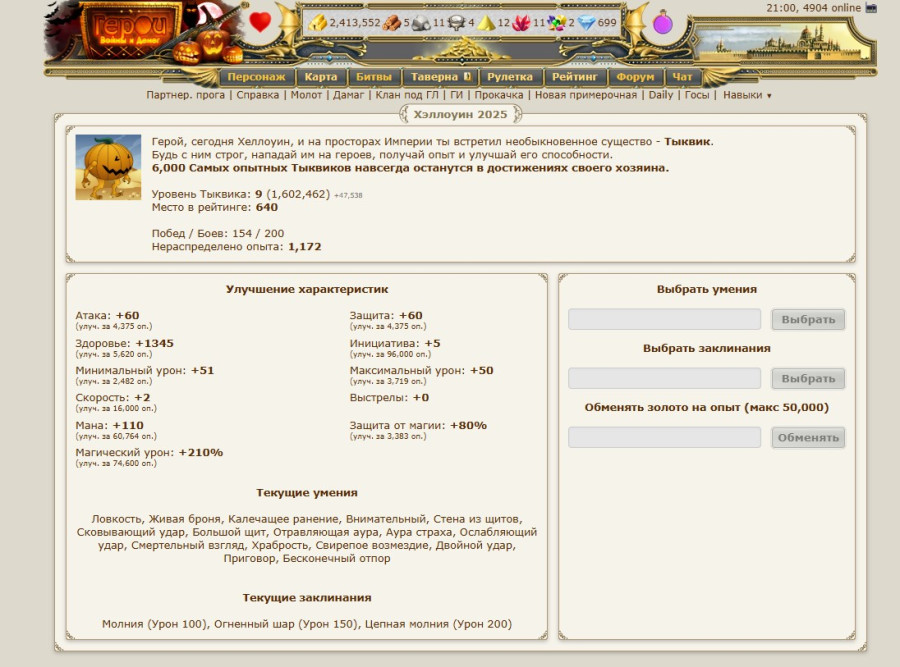Click the gold resource icon
900x667 pixels.
click(318, 23)
